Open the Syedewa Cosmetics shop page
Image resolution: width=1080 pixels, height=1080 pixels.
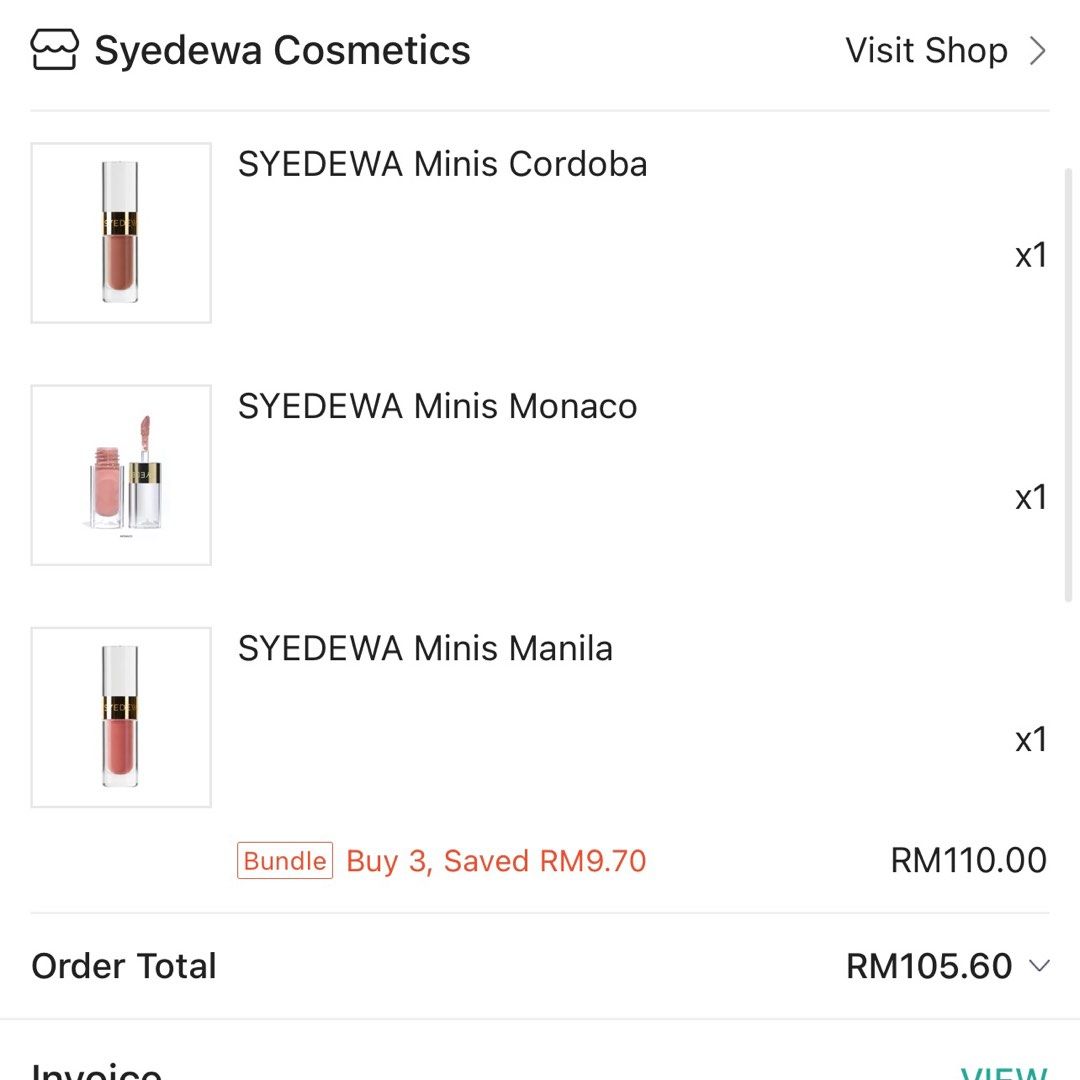tap(283, 50)
